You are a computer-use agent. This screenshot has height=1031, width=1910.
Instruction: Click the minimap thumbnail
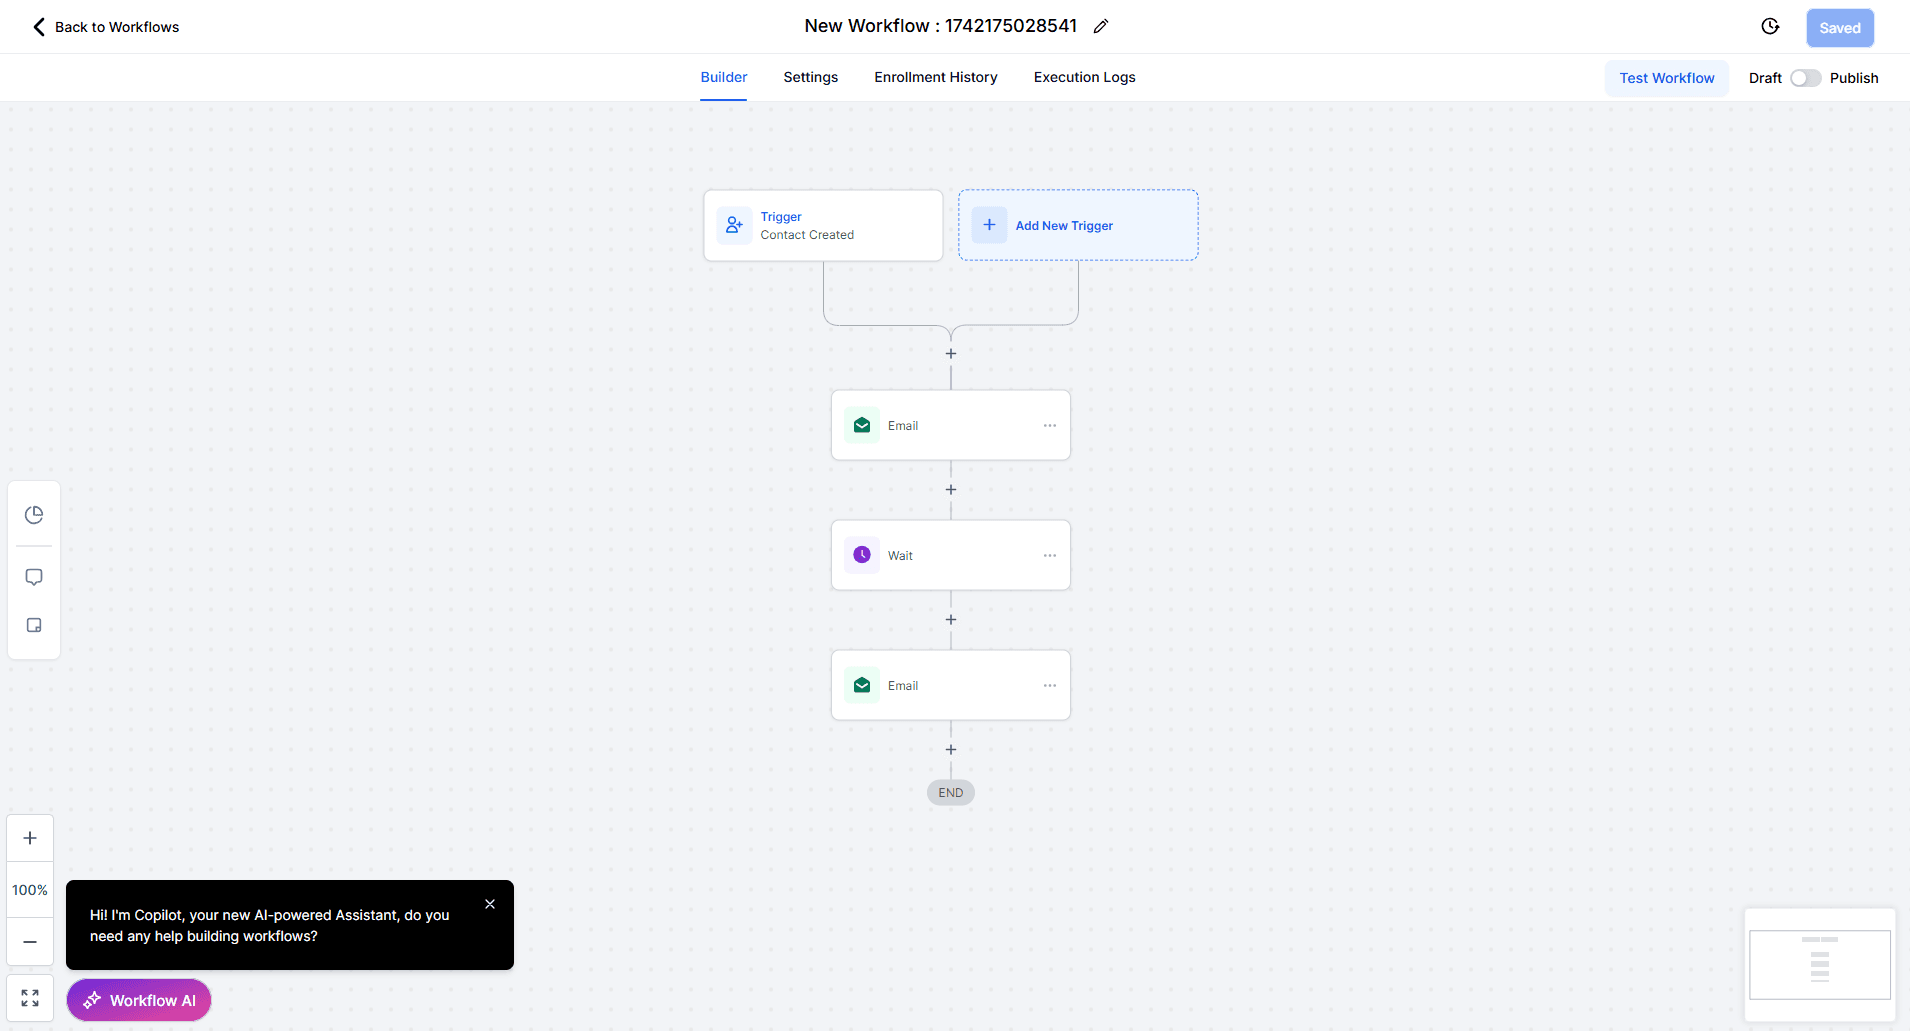click(x=1820, y=965)
